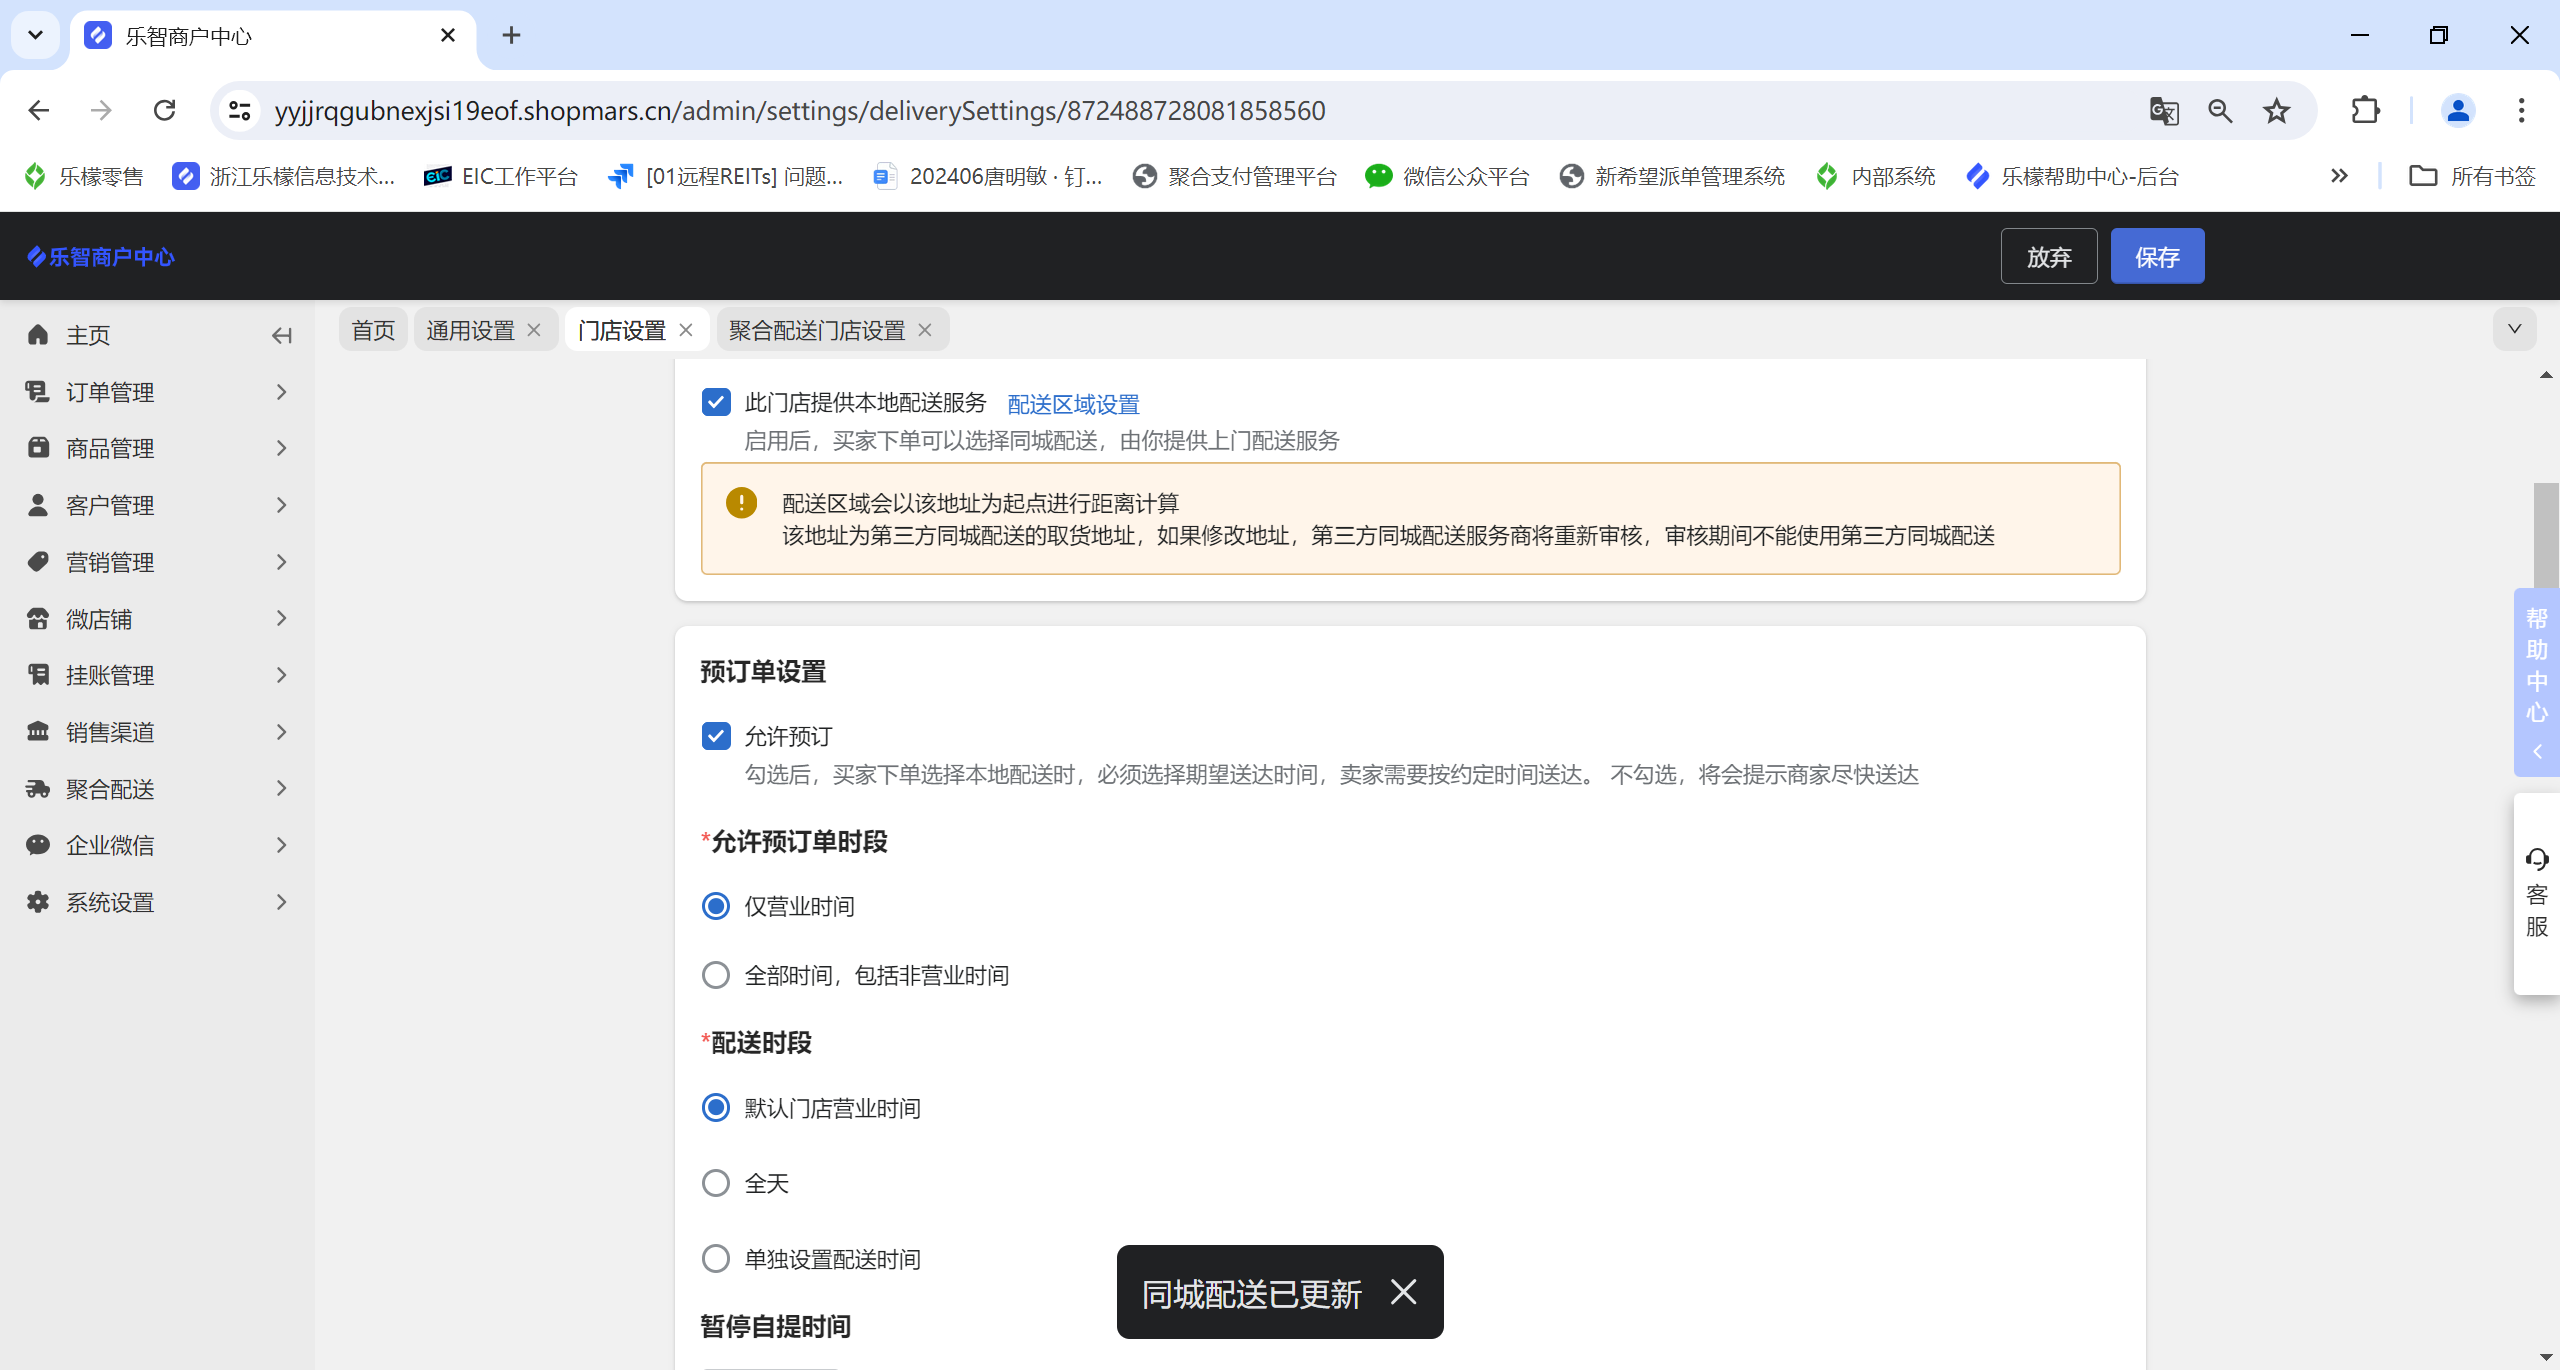This screenshot has height=1370, width=2560.
Task: Click the 乐智商户中心 logo
Action: pos(101,257)
